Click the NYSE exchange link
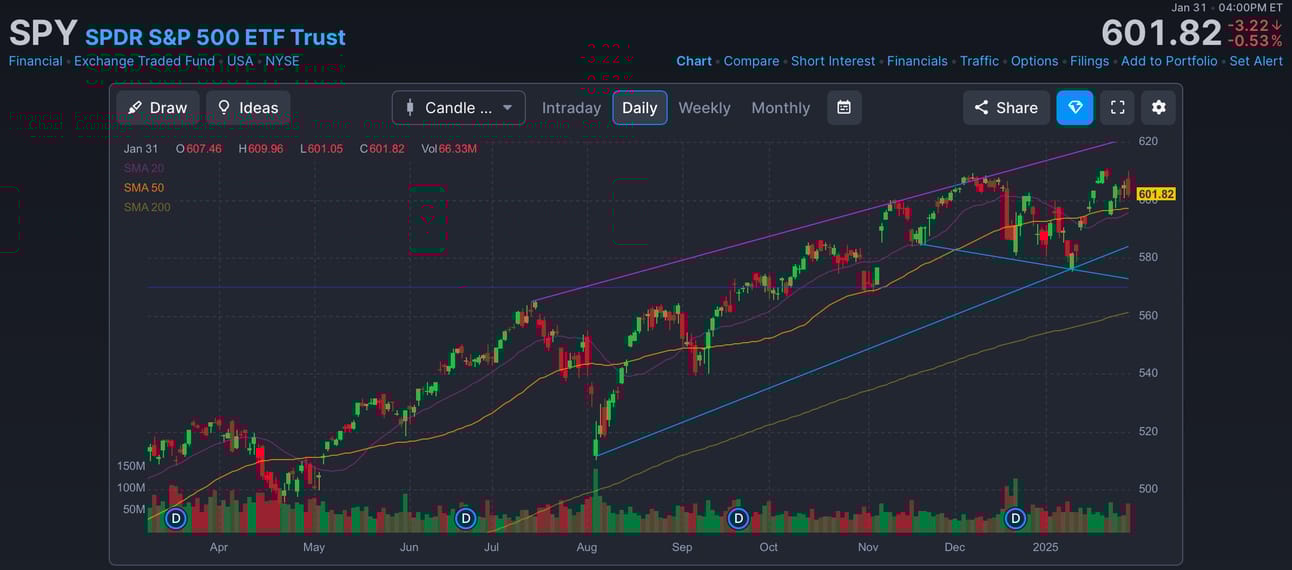The image size is (1292, 570). pos(282,61)
